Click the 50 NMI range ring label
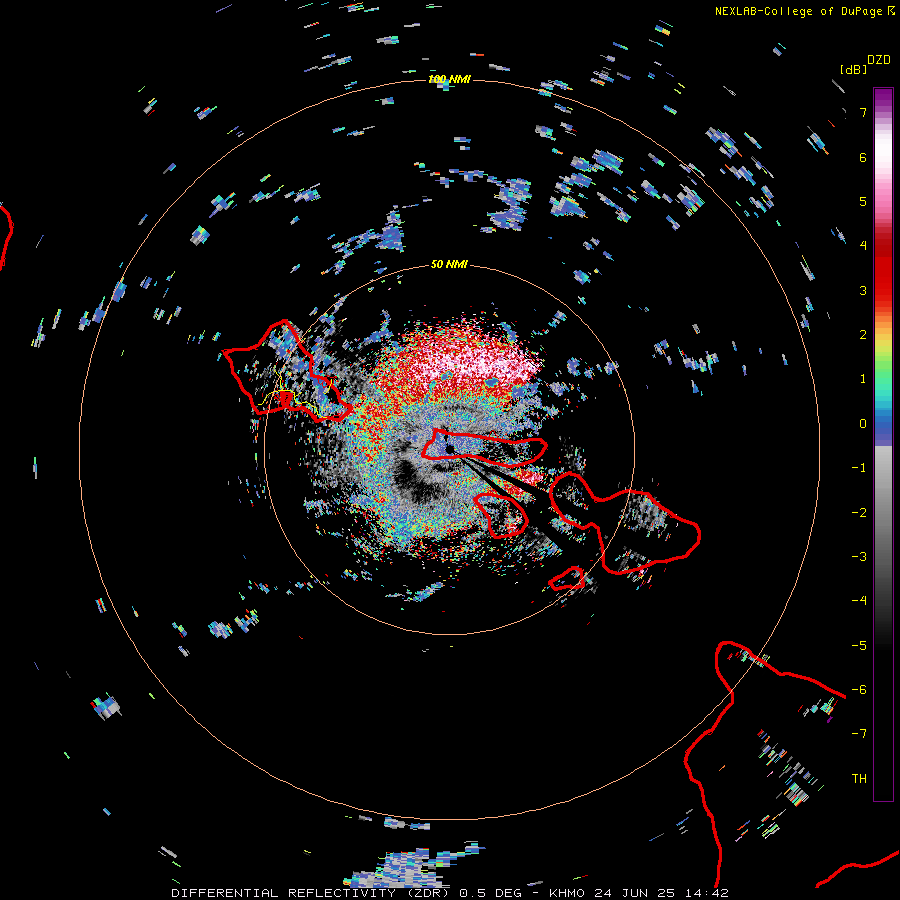 click(x=449, y=264)
